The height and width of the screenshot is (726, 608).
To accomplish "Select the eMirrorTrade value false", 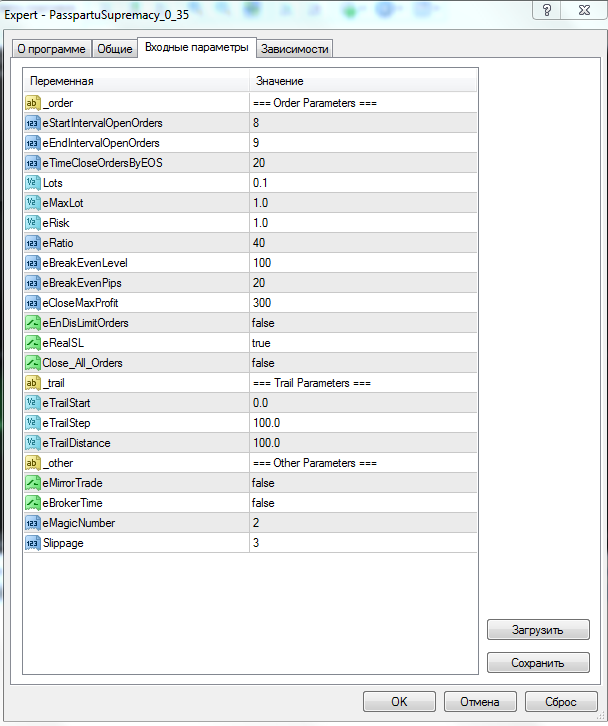I will [364, 482].
